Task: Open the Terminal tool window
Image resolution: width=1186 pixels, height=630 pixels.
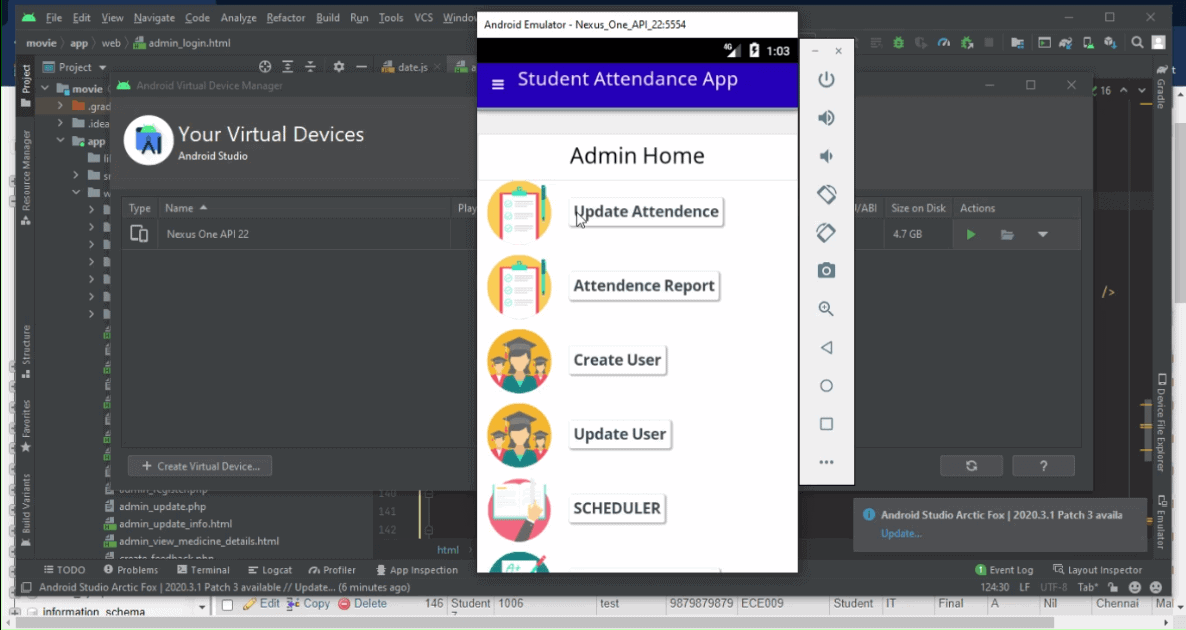Action: click(203, 570)
